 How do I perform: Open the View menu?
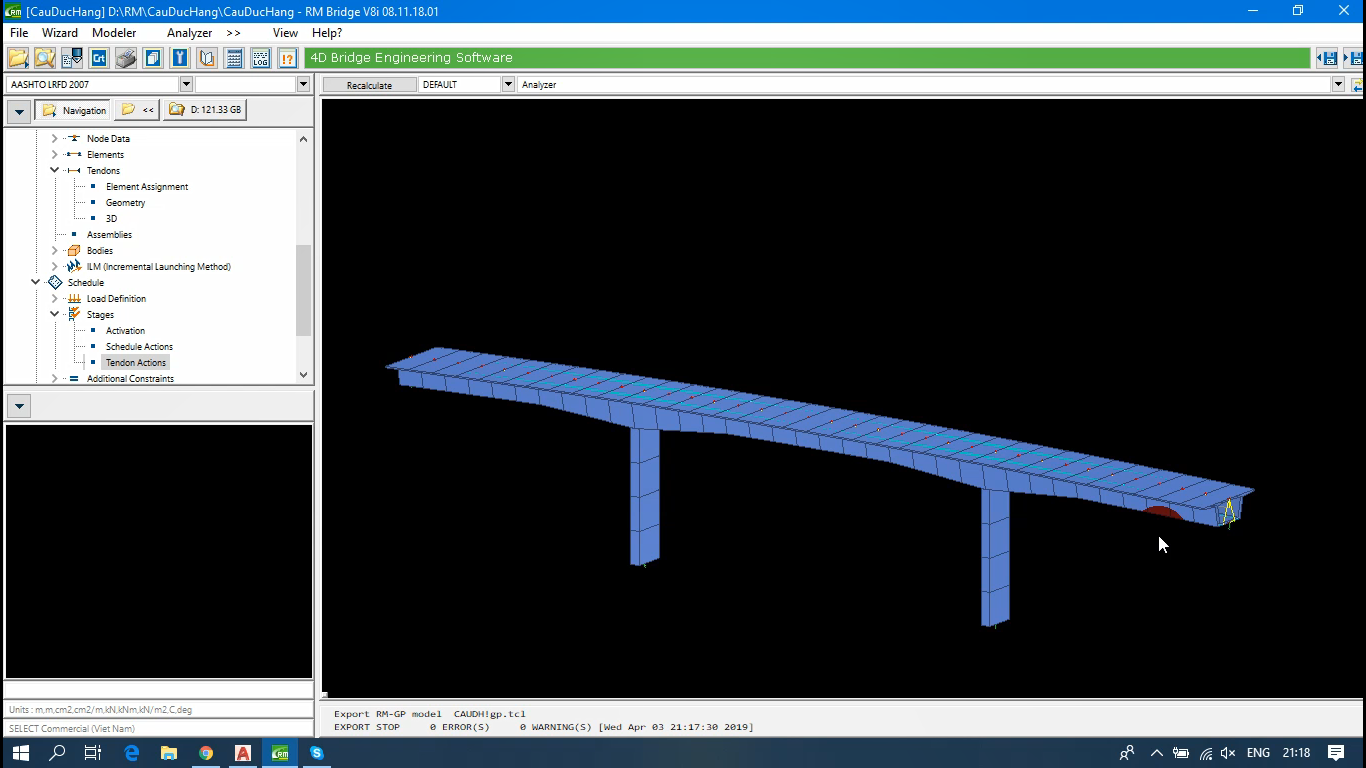click(285, 33)
